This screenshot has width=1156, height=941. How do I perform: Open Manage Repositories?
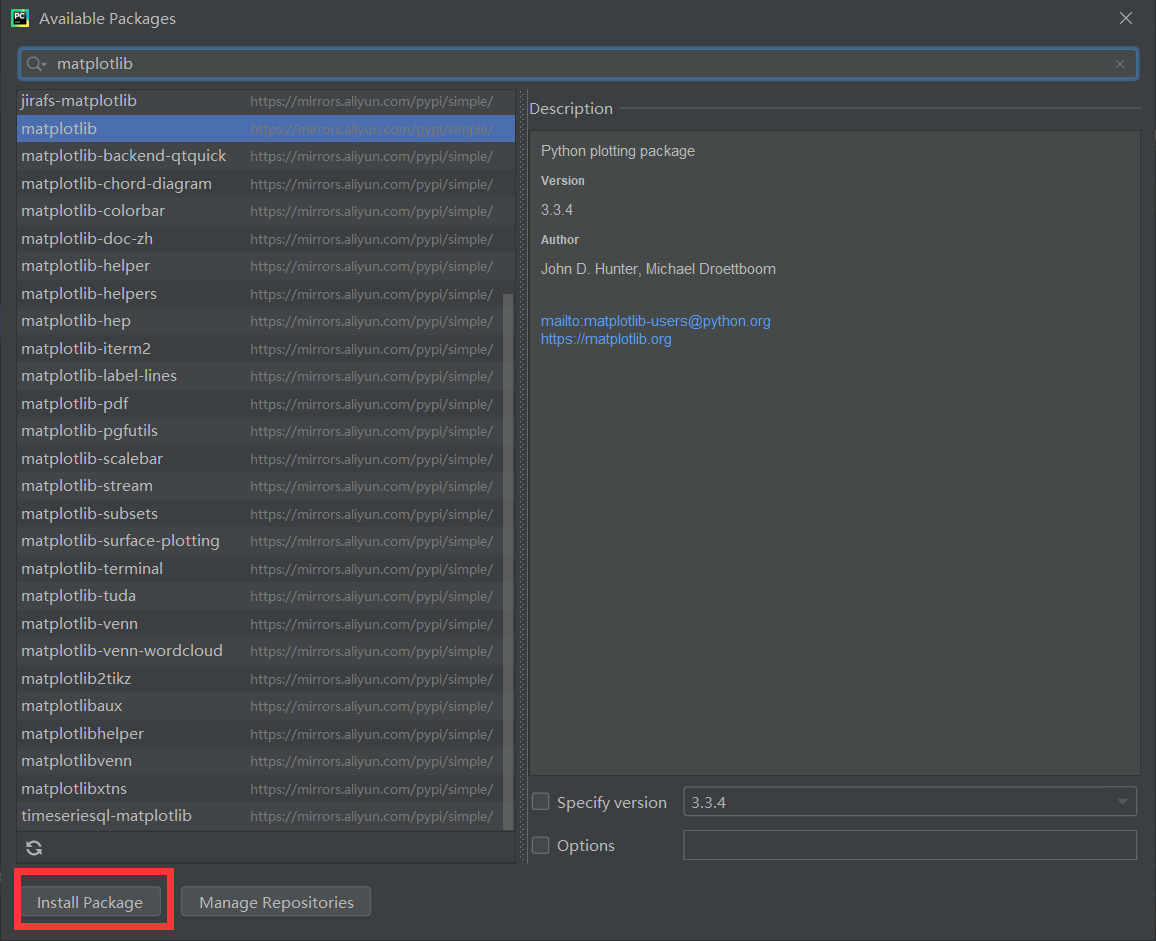[x=276, y=902]
